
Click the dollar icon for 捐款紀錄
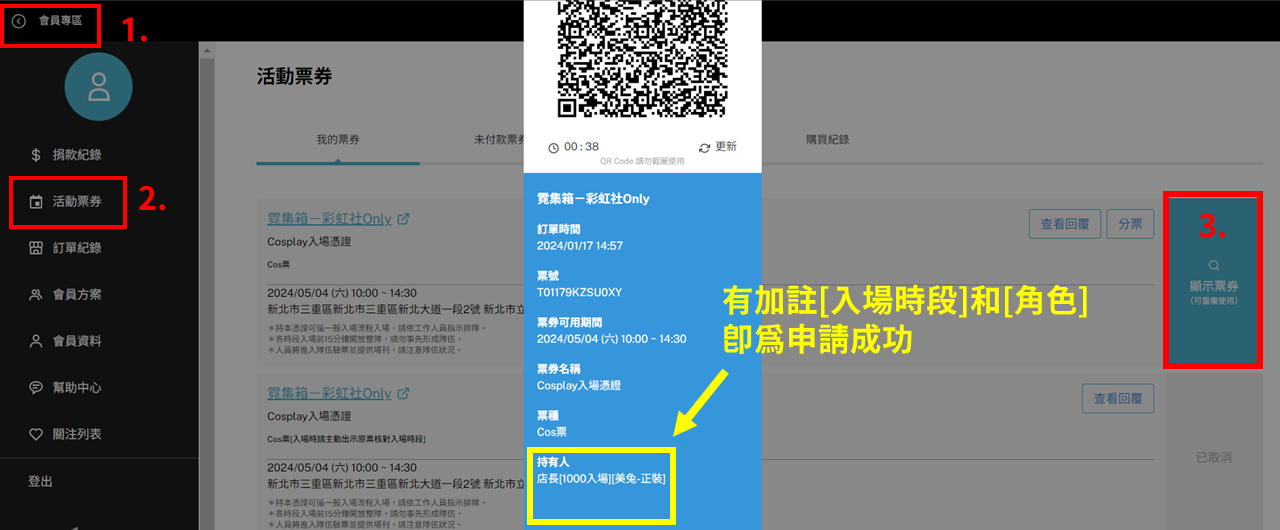coord(36,155)
